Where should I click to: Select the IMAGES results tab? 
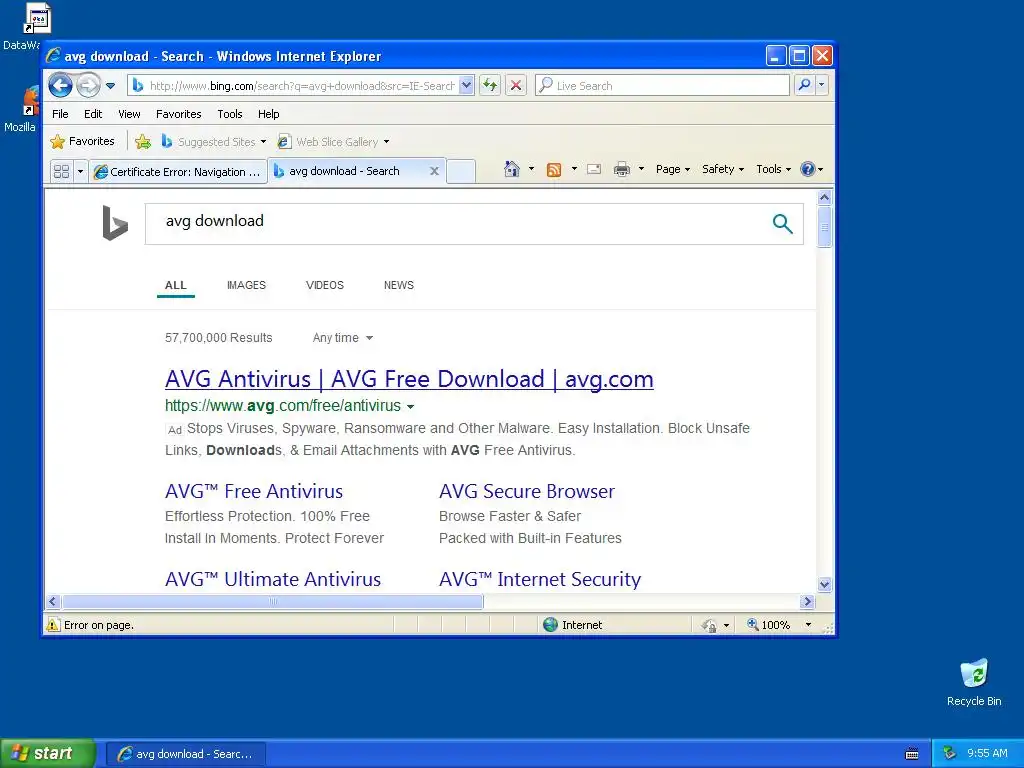[246, 285]
